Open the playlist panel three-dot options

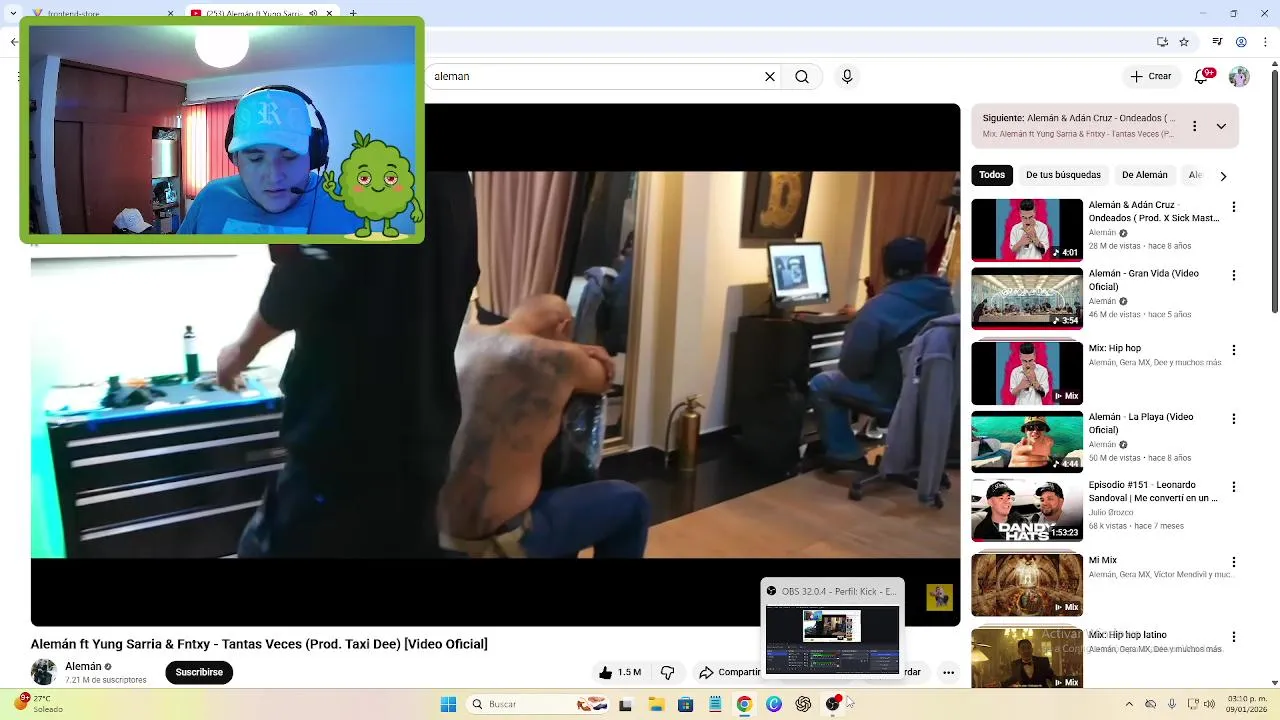pyautogui.click(x=1194, y=126)
